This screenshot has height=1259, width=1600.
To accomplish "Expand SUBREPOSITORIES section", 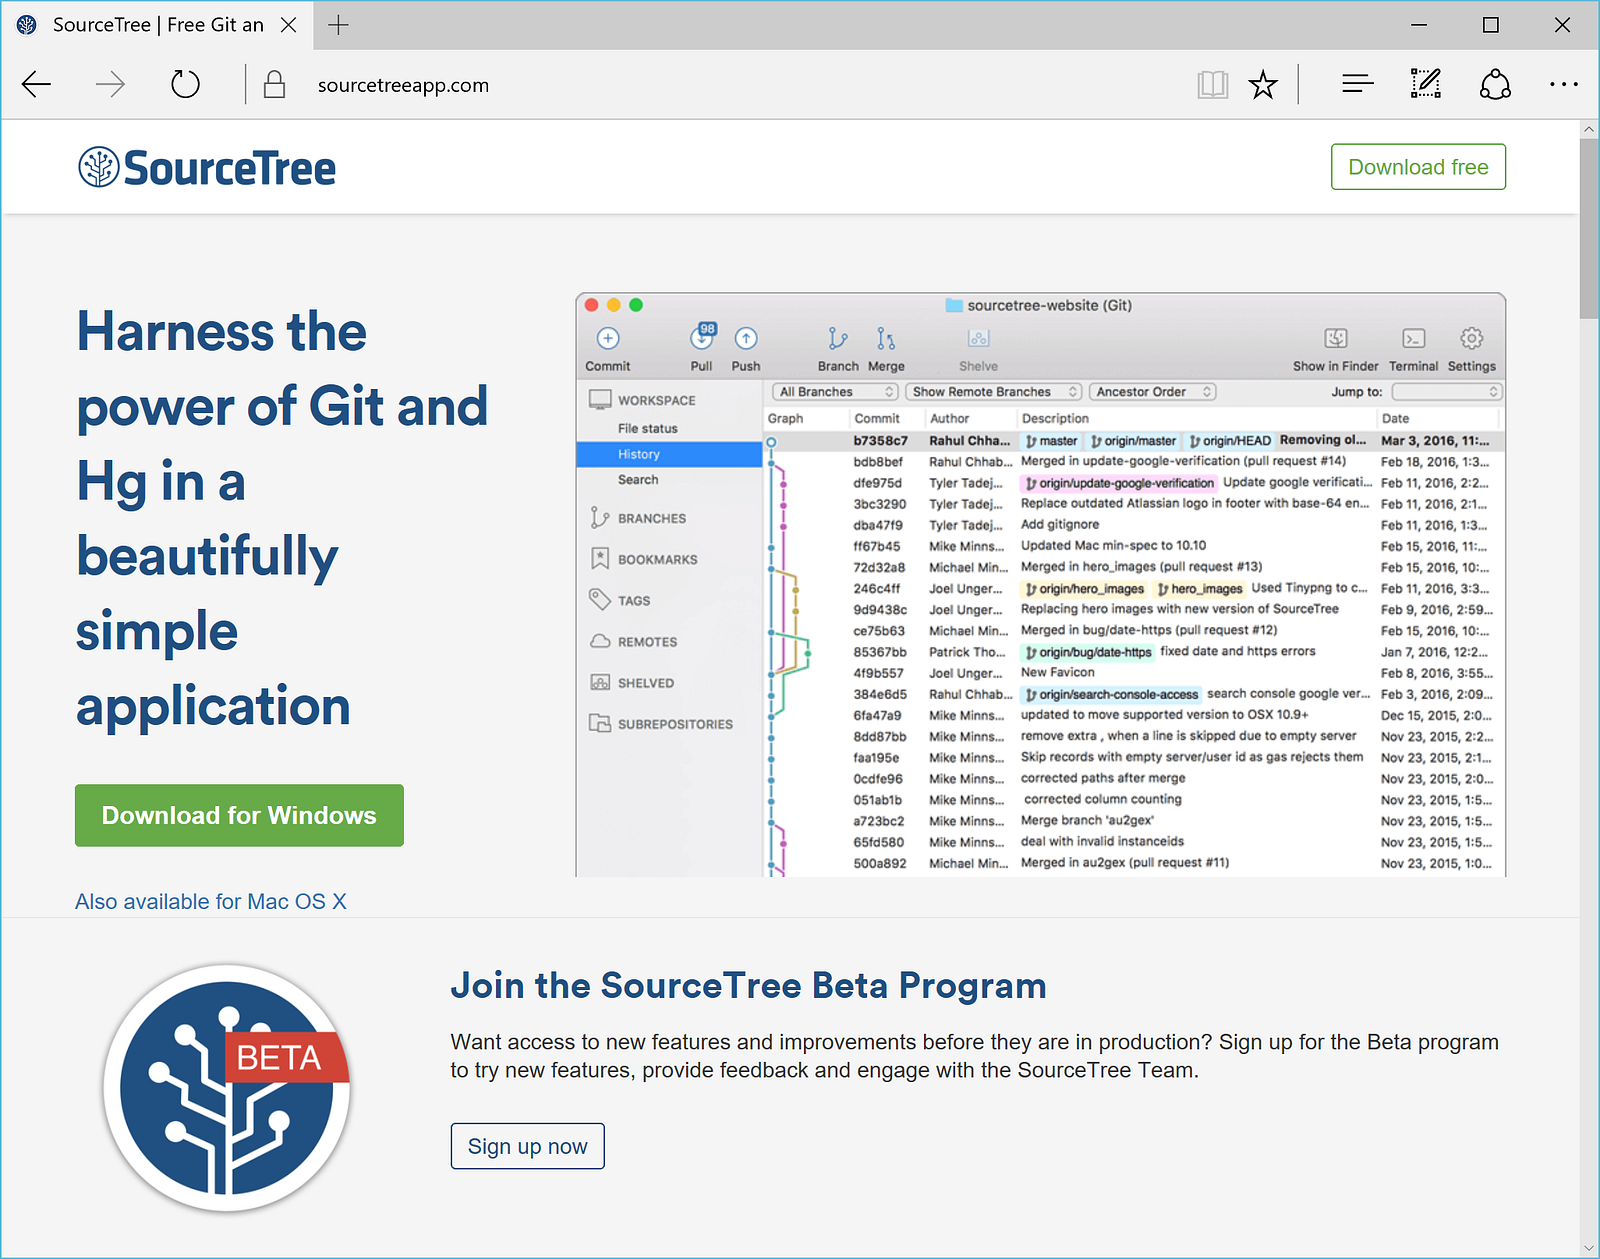I will [x=675, y=724].
